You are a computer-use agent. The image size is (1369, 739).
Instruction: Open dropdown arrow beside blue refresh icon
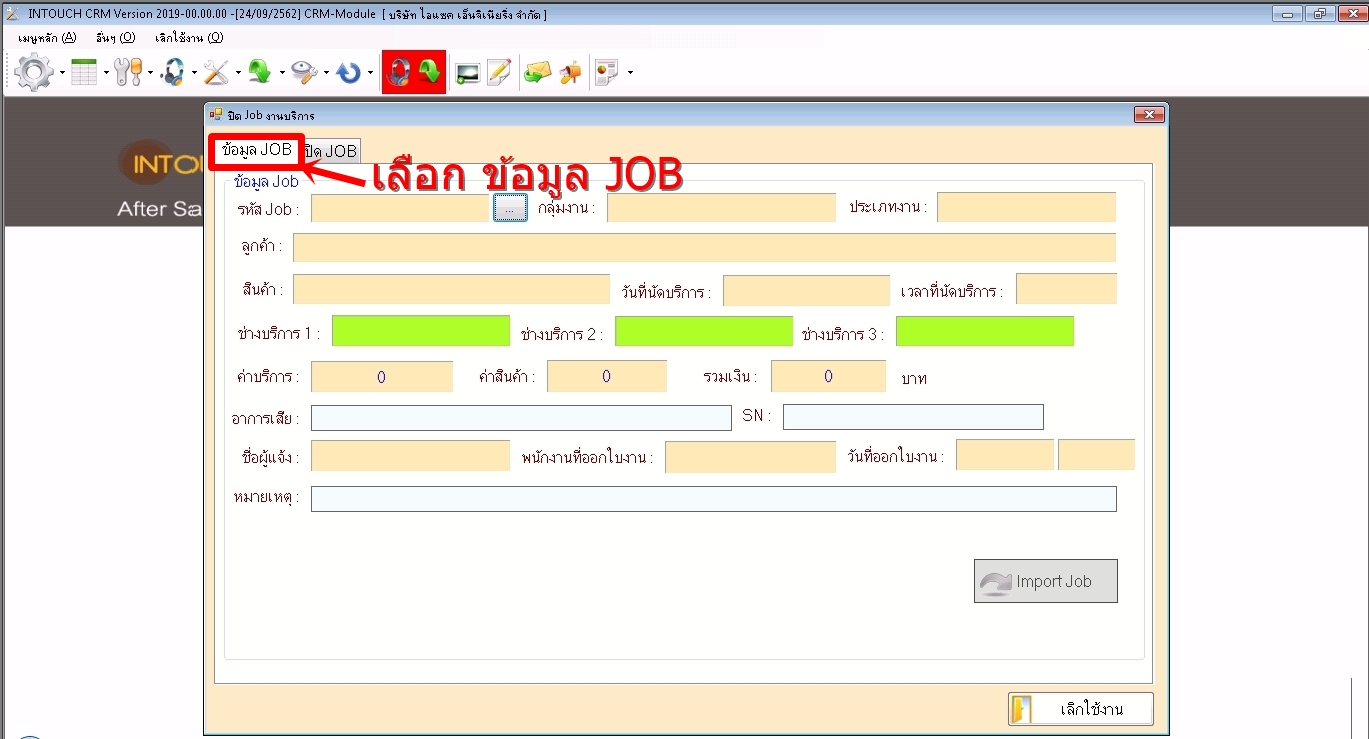point(370,74)
